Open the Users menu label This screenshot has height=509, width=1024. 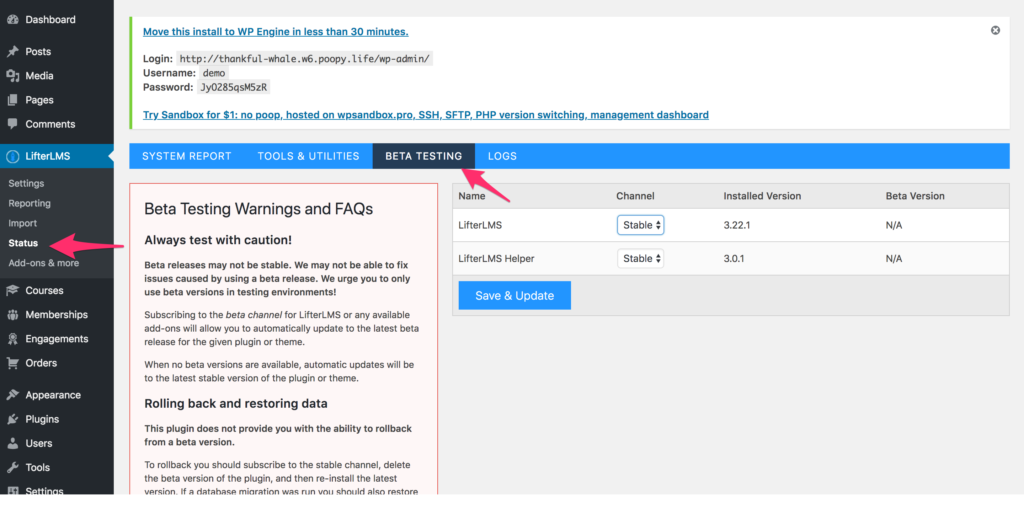coord(39,443)
